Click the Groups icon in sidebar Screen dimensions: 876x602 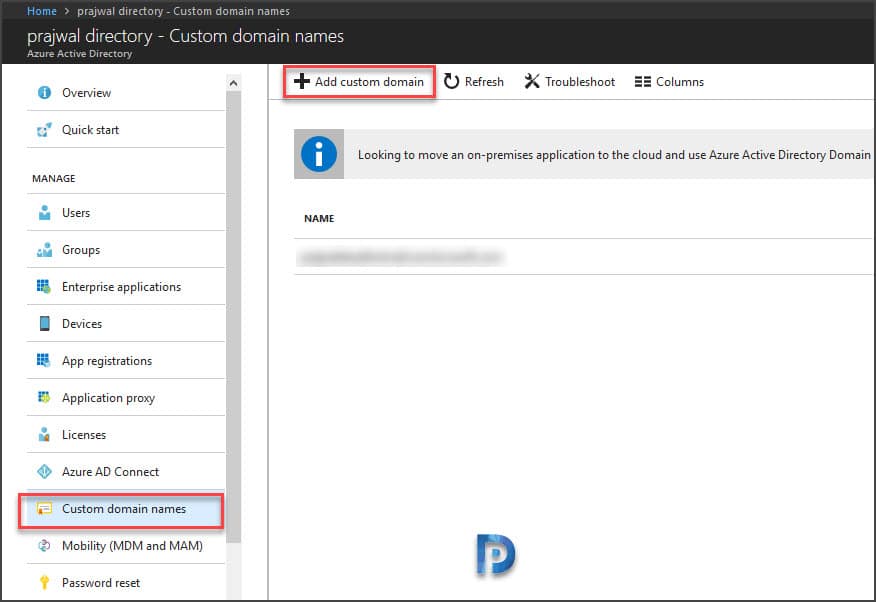coord(44,250)
